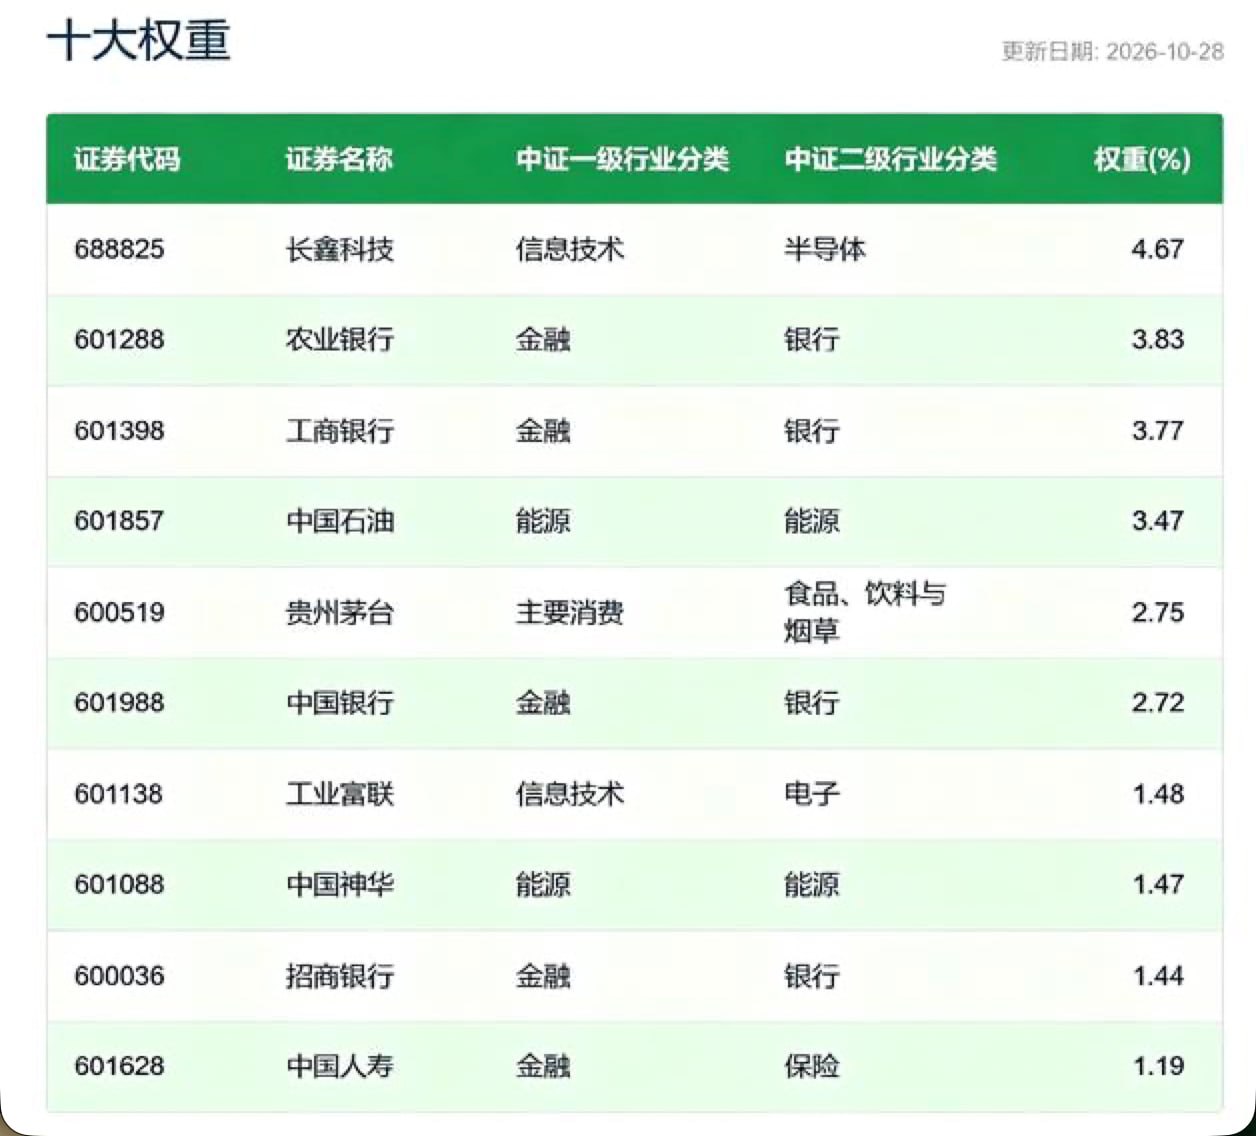Screen dimensions: 1256x1136
Task: Click stock name 中国人寿
Action: tap(340, 1066)
